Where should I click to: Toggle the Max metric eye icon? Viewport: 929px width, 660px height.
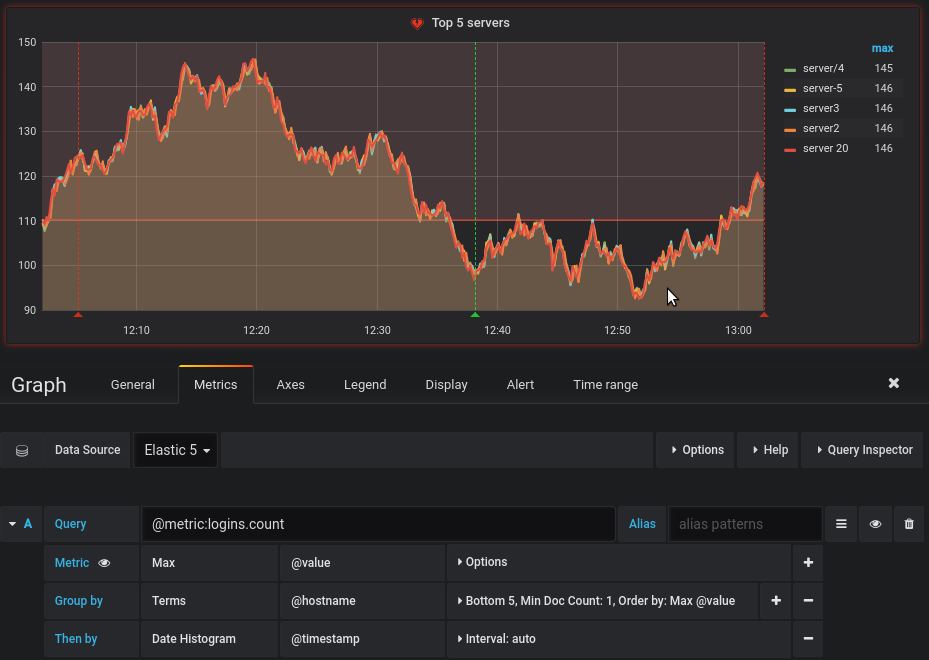[104, 563]
